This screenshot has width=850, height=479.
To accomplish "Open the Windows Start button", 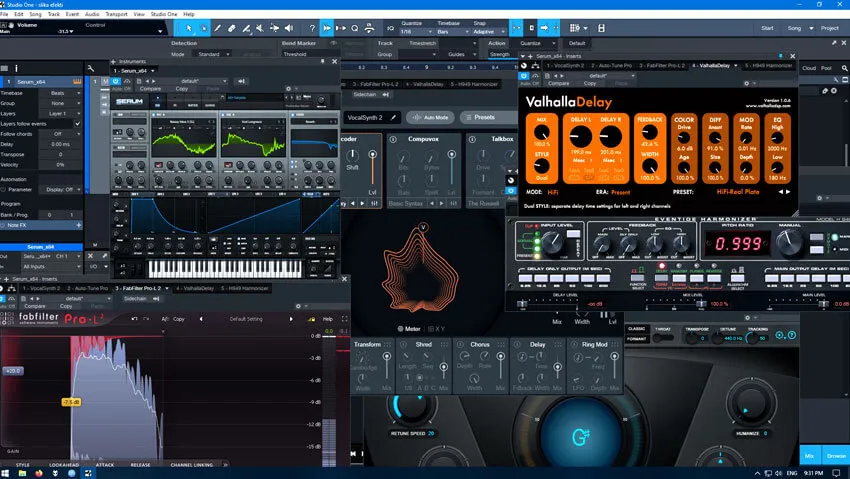I will coord(5,473).
